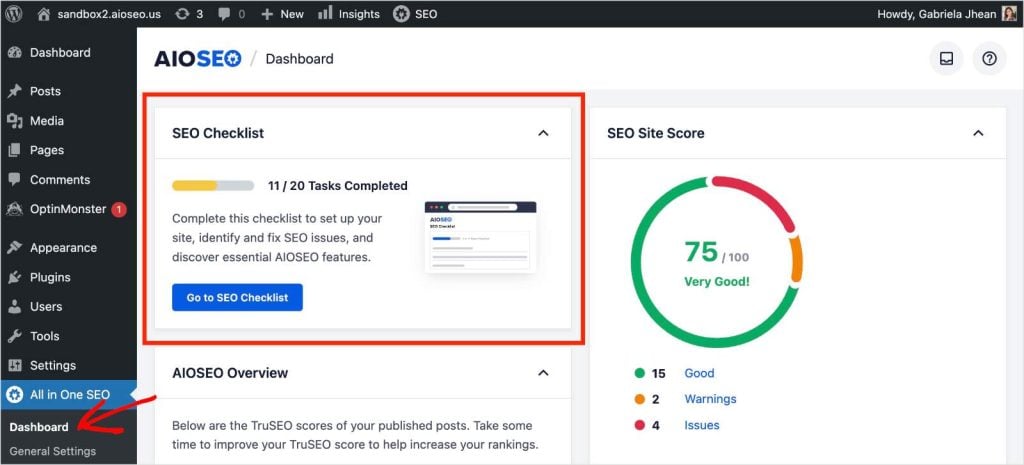Visit site sandbox2.aioseo.us link
This screenshot has width=1024, height=465.
(x=108, y=14)
